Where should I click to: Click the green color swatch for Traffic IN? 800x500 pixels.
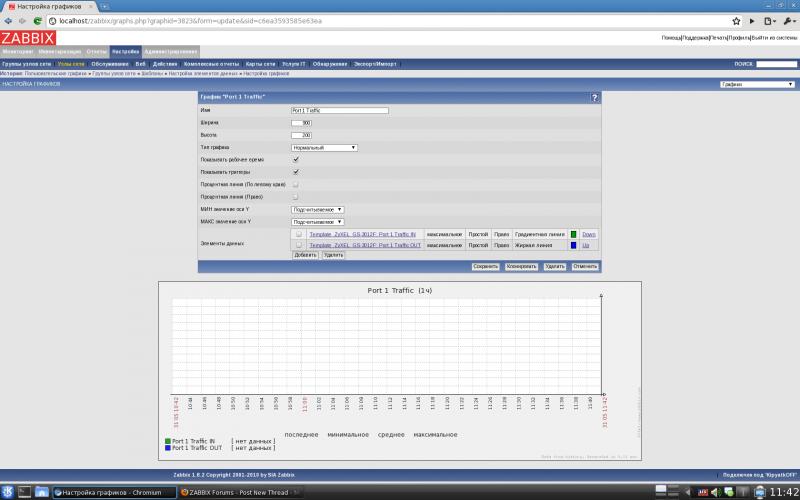[x=574, y=233]
